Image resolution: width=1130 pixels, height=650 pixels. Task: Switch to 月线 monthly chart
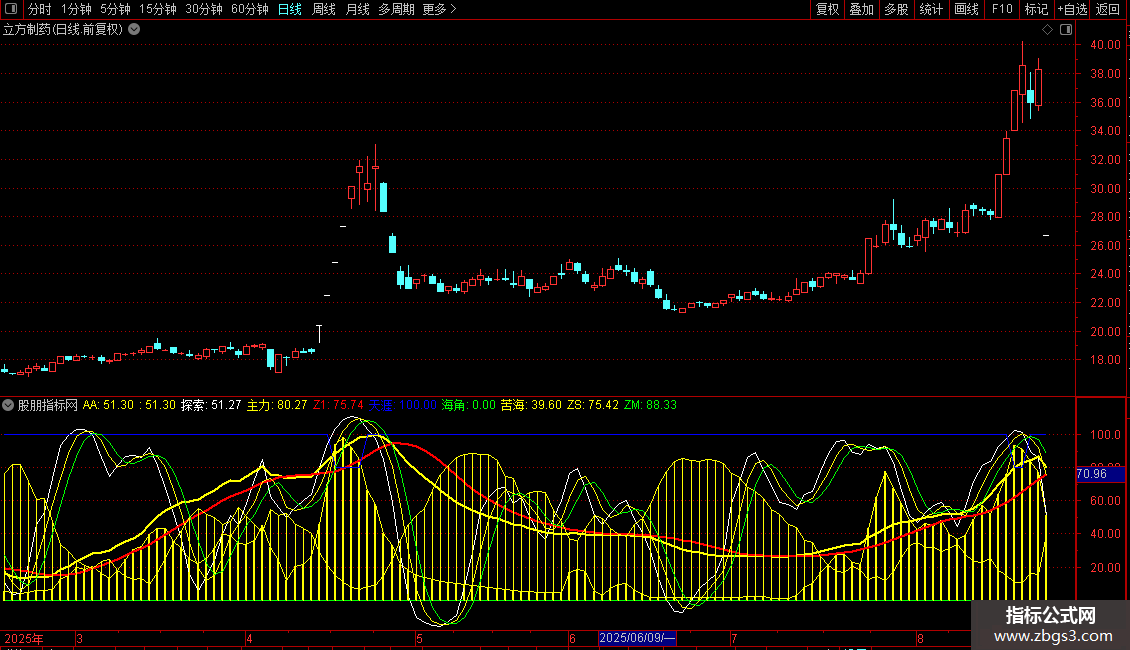pos(357,9)
